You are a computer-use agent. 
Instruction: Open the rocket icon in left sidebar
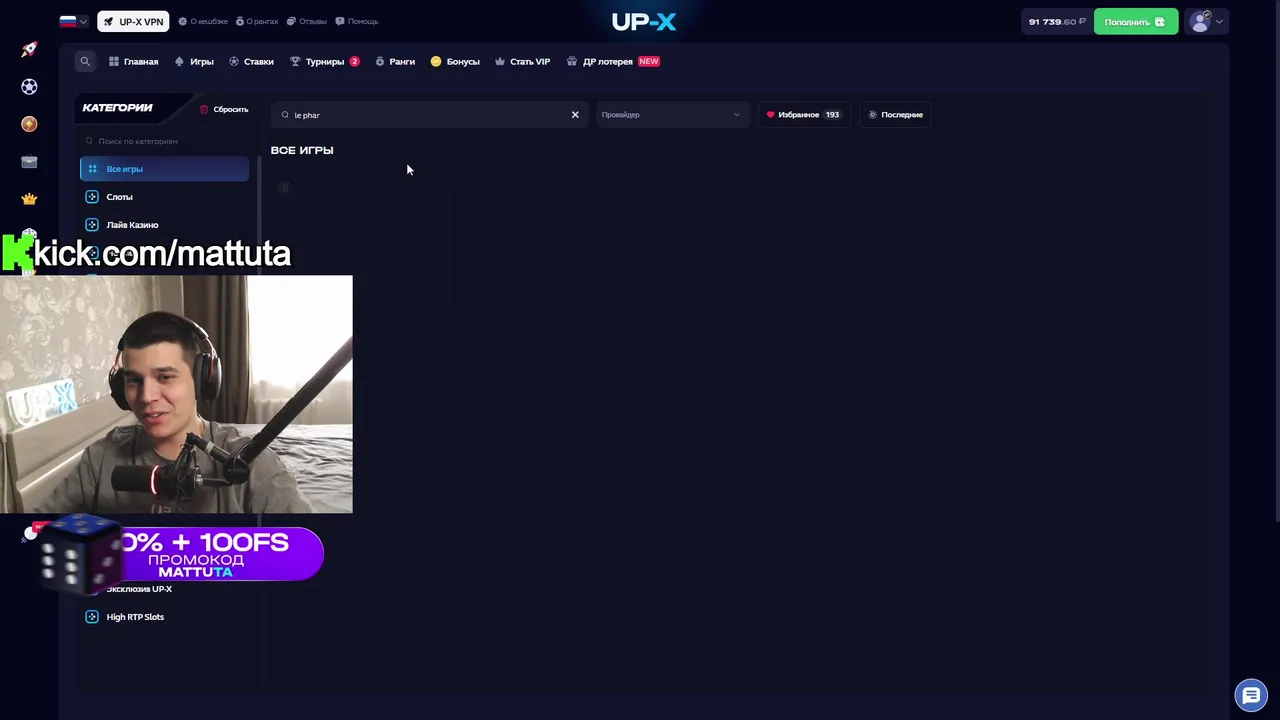point(29,49)
